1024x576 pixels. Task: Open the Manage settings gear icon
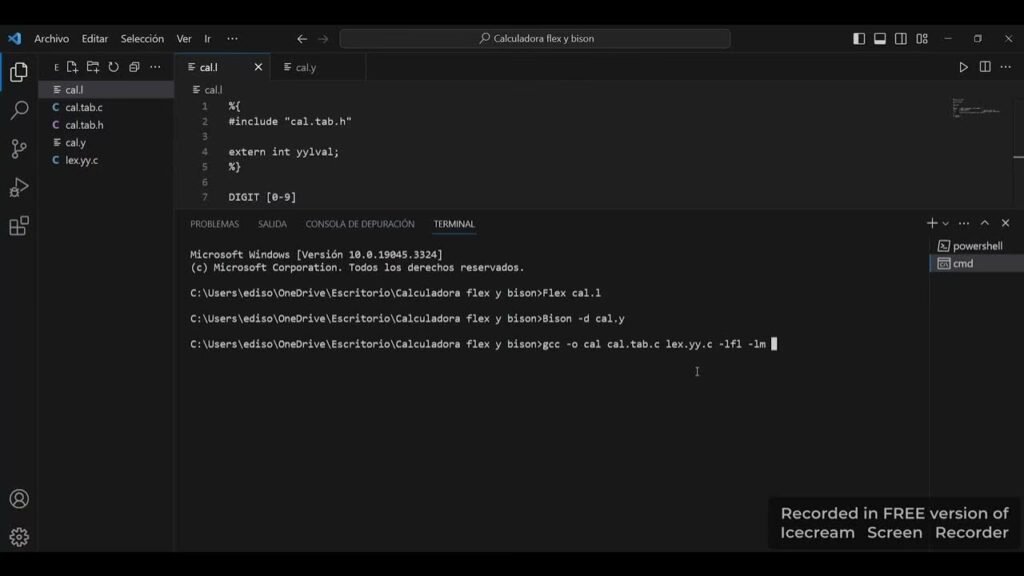18,537
